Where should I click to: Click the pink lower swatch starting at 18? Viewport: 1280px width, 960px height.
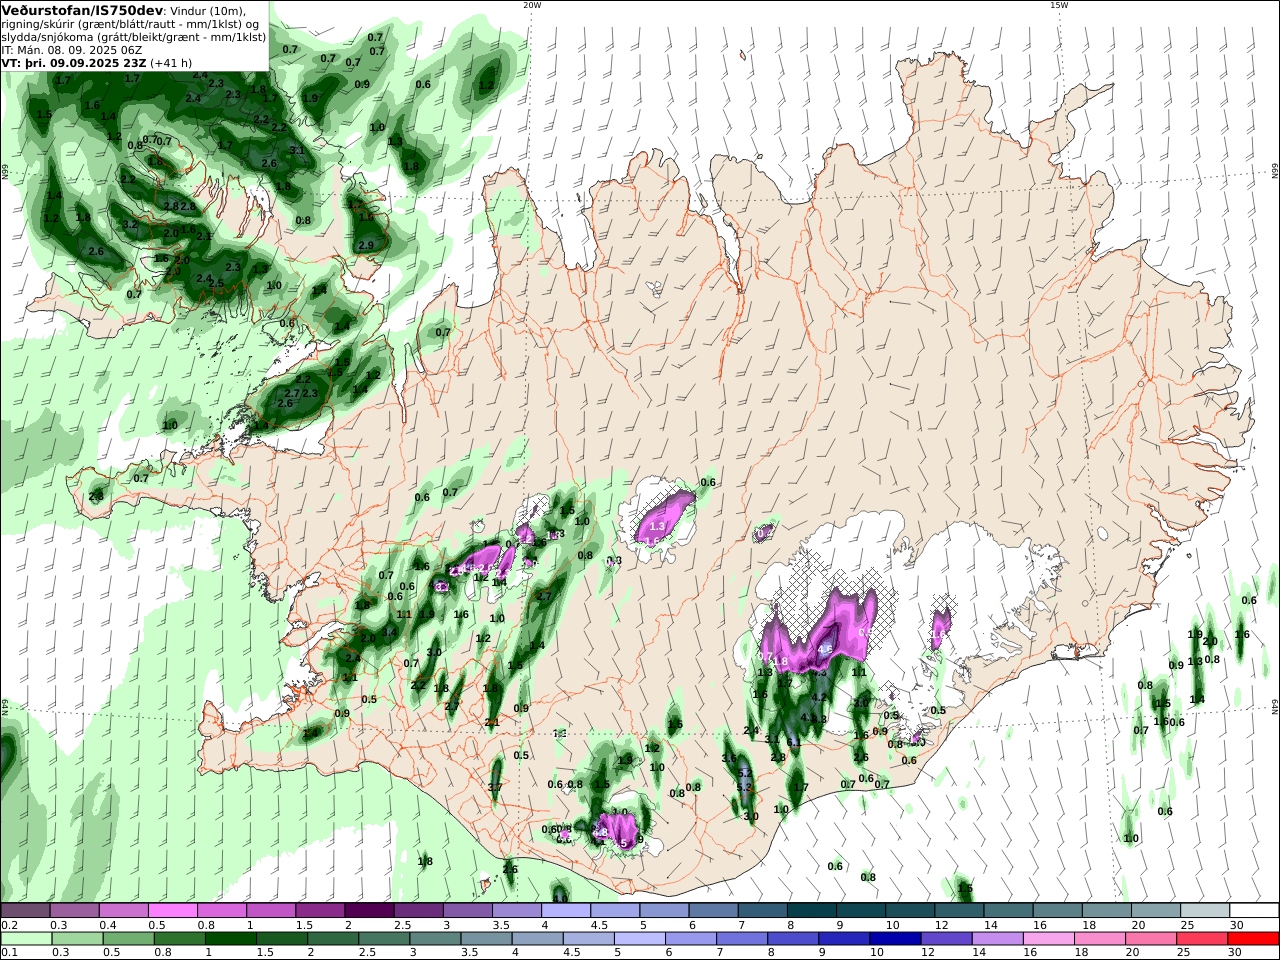pyautogui.click(x=1098, y=939)
